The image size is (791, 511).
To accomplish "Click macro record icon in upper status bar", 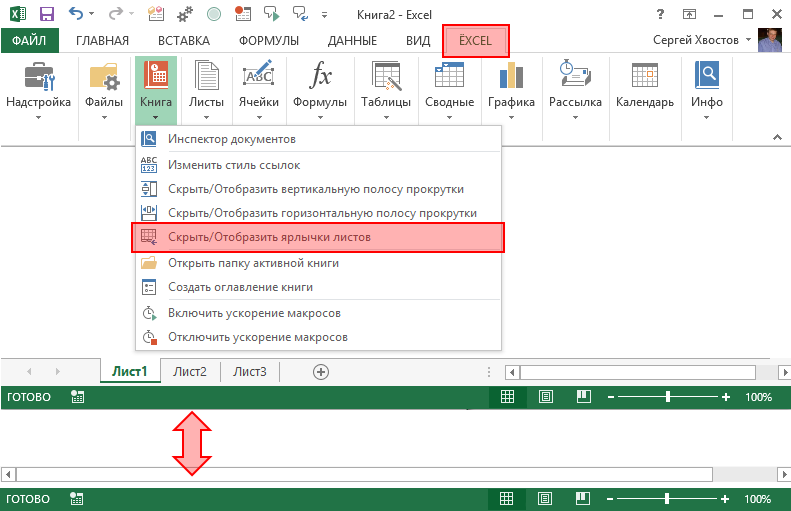I will [78, 397].
